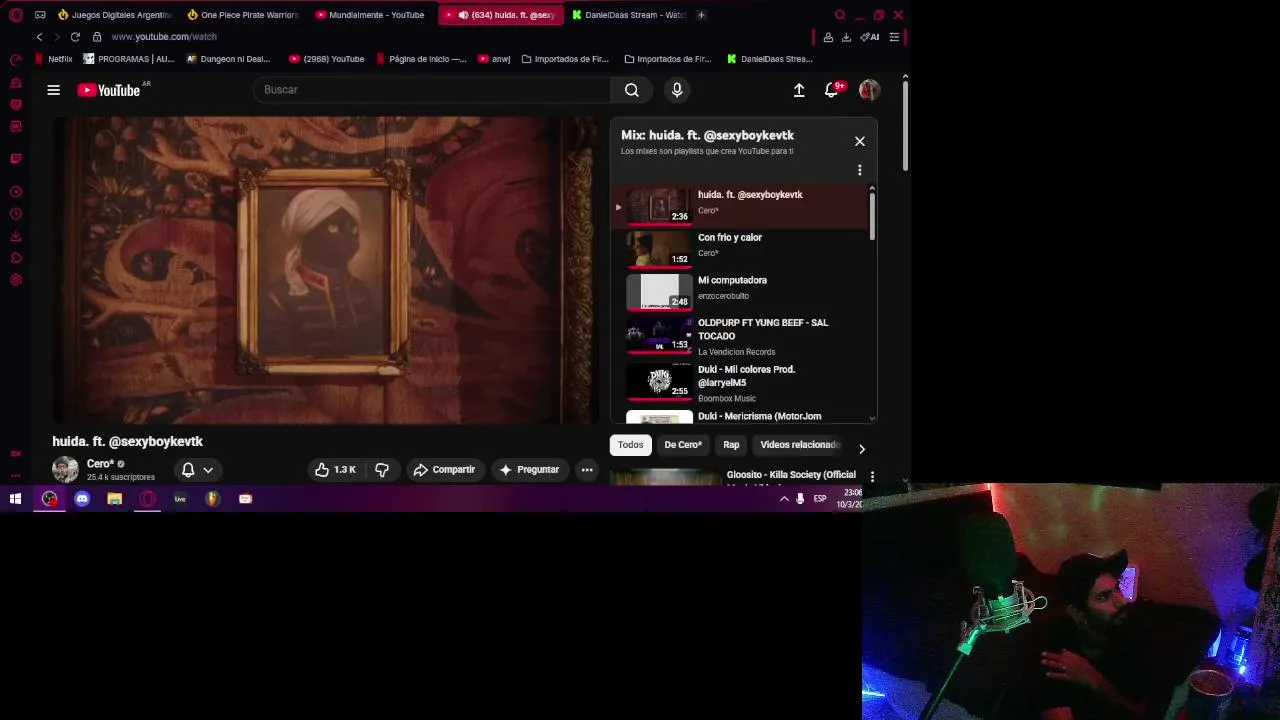Open the 'anwj' bookmark
The image size is (1280, 720).
[494, 59]
